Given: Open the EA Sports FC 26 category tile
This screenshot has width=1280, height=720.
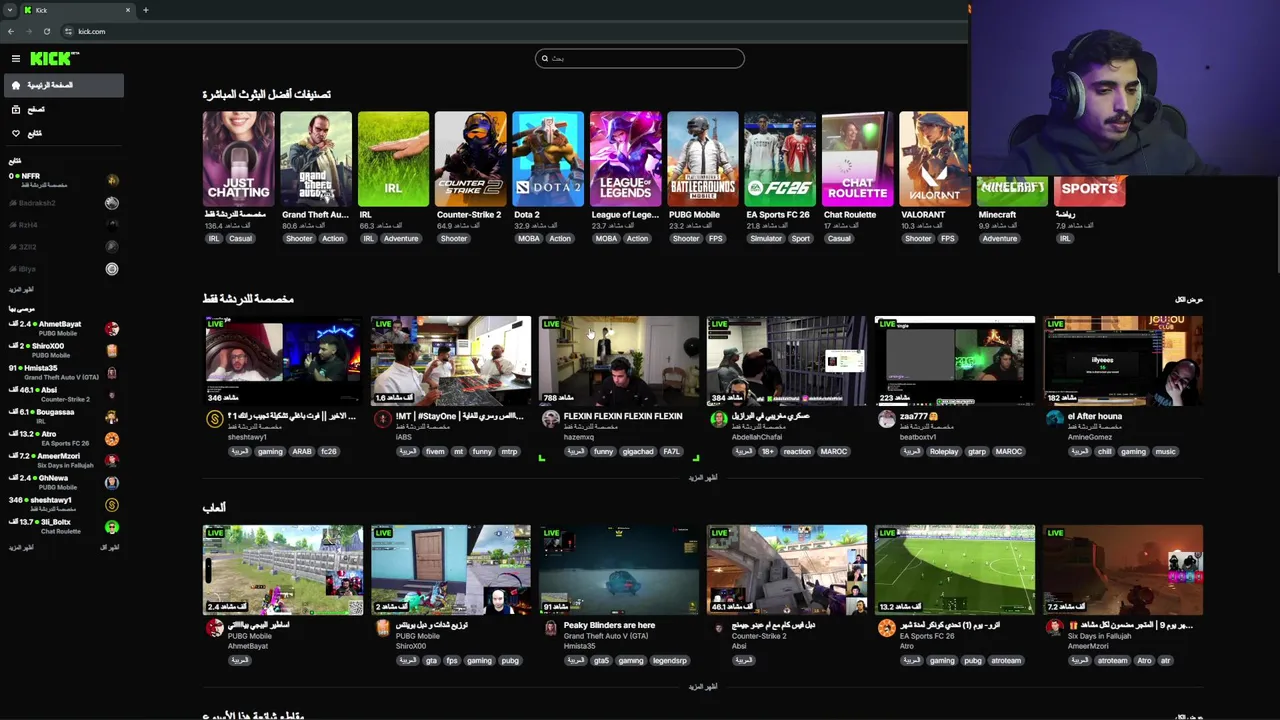Looking at the screenshot, I should click(x=780, y=158).
